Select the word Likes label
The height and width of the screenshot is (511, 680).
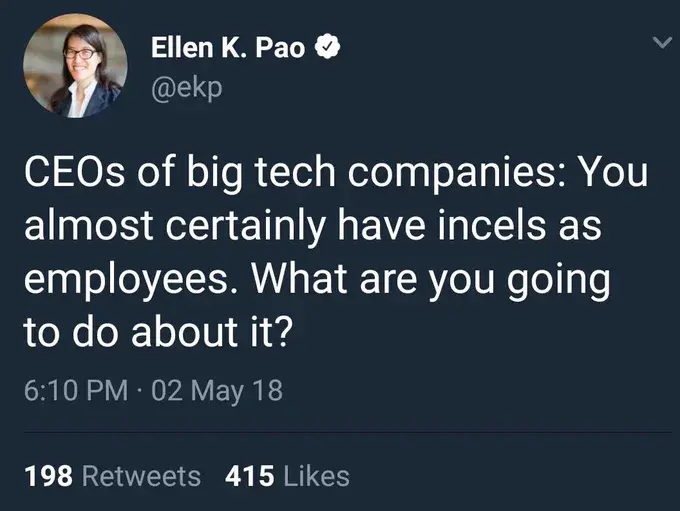pyautogui.click(x=316, y=476)
